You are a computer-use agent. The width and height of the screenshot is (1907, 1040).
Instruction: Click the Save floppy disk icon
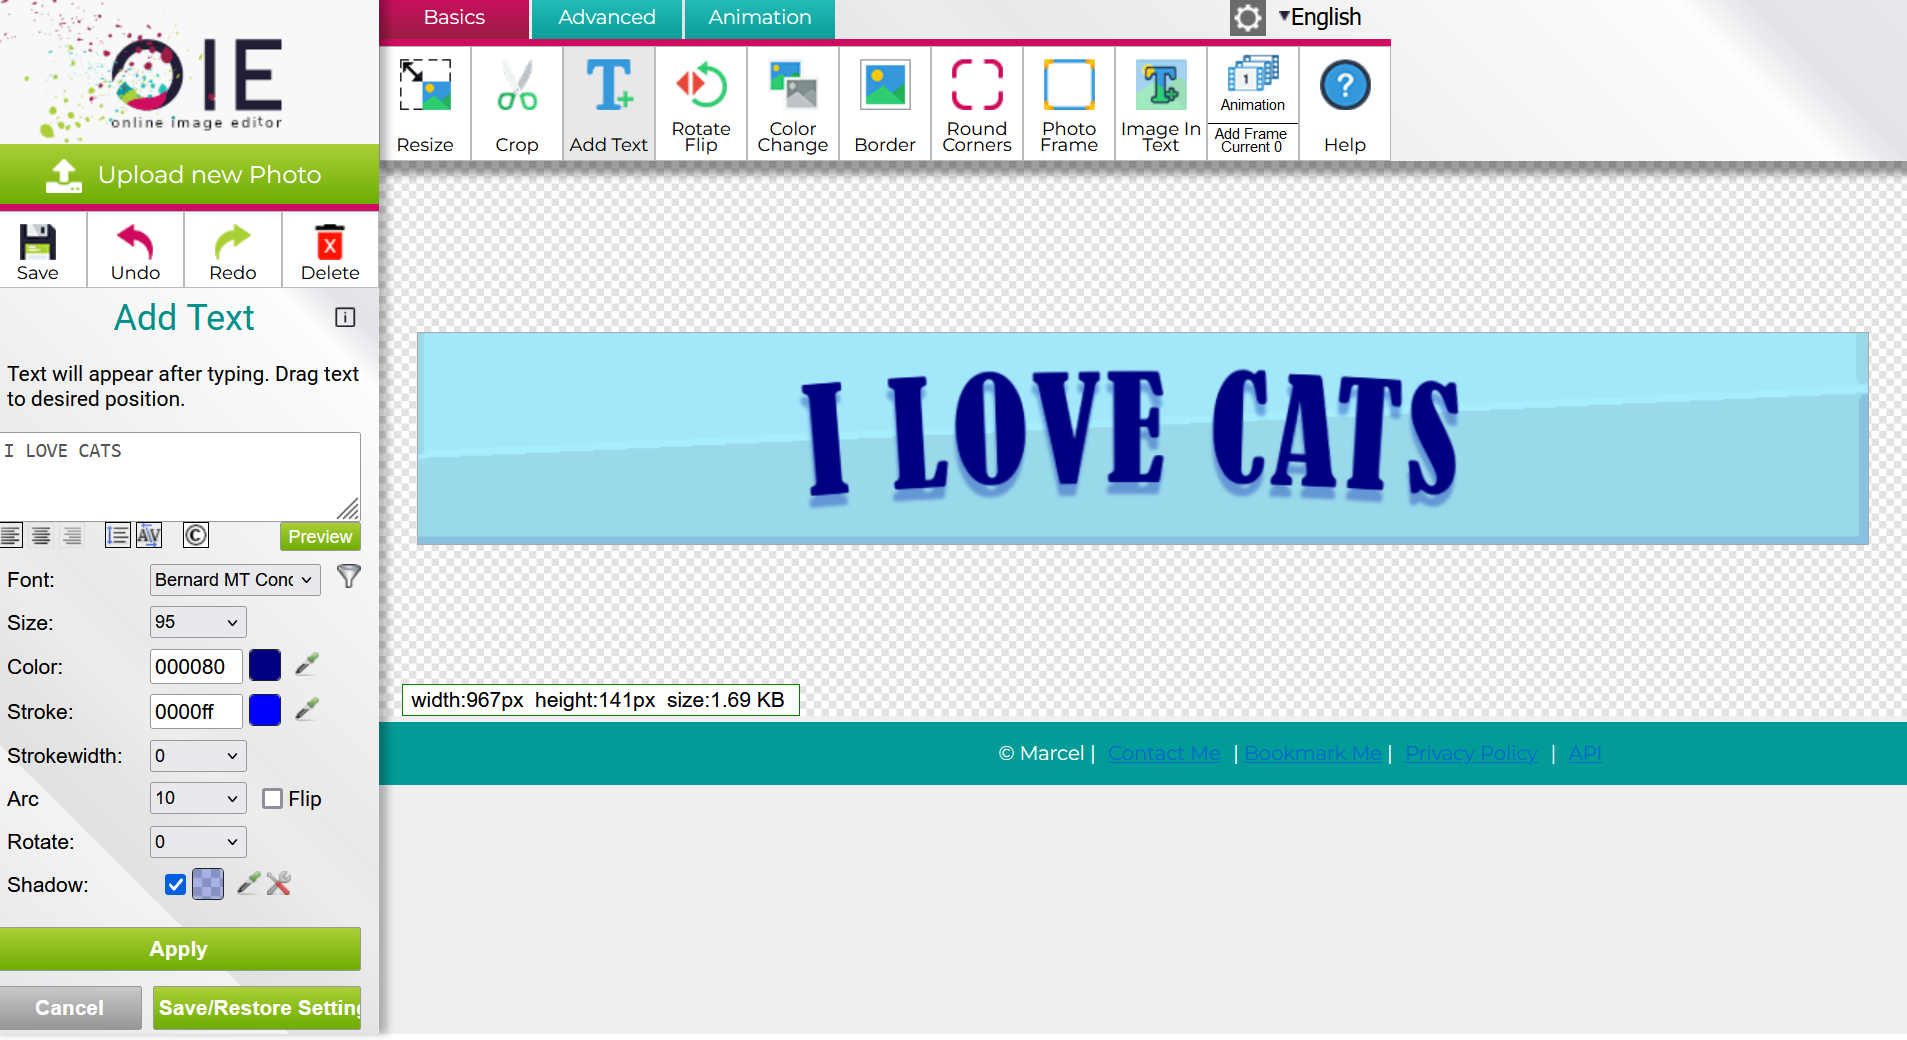[x=38, y=251]
